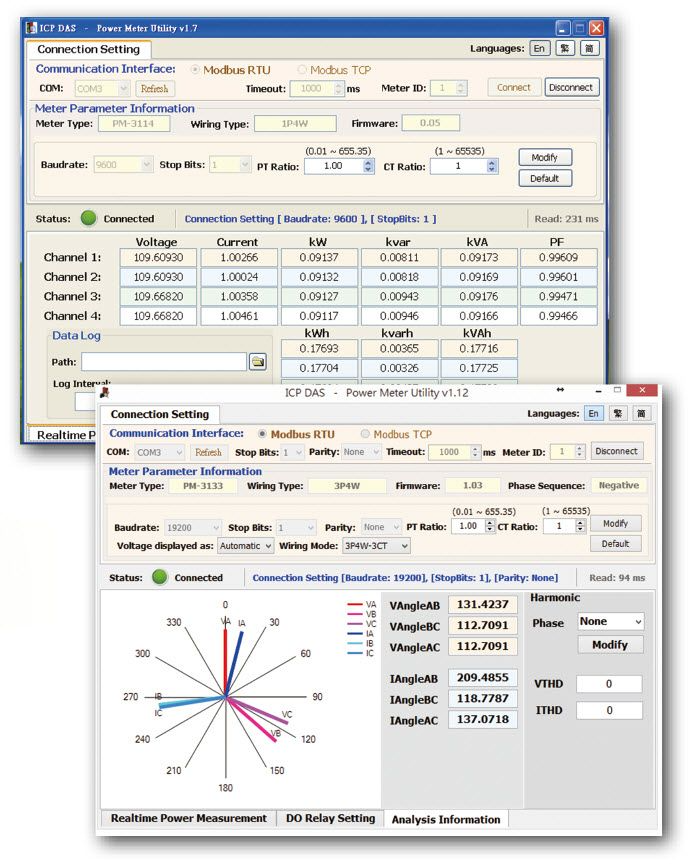Image resolution: width=698 pixels, height=866 pixels.
Task: Click Channel 4 PF value 0.99466
Action: (558, 316)
